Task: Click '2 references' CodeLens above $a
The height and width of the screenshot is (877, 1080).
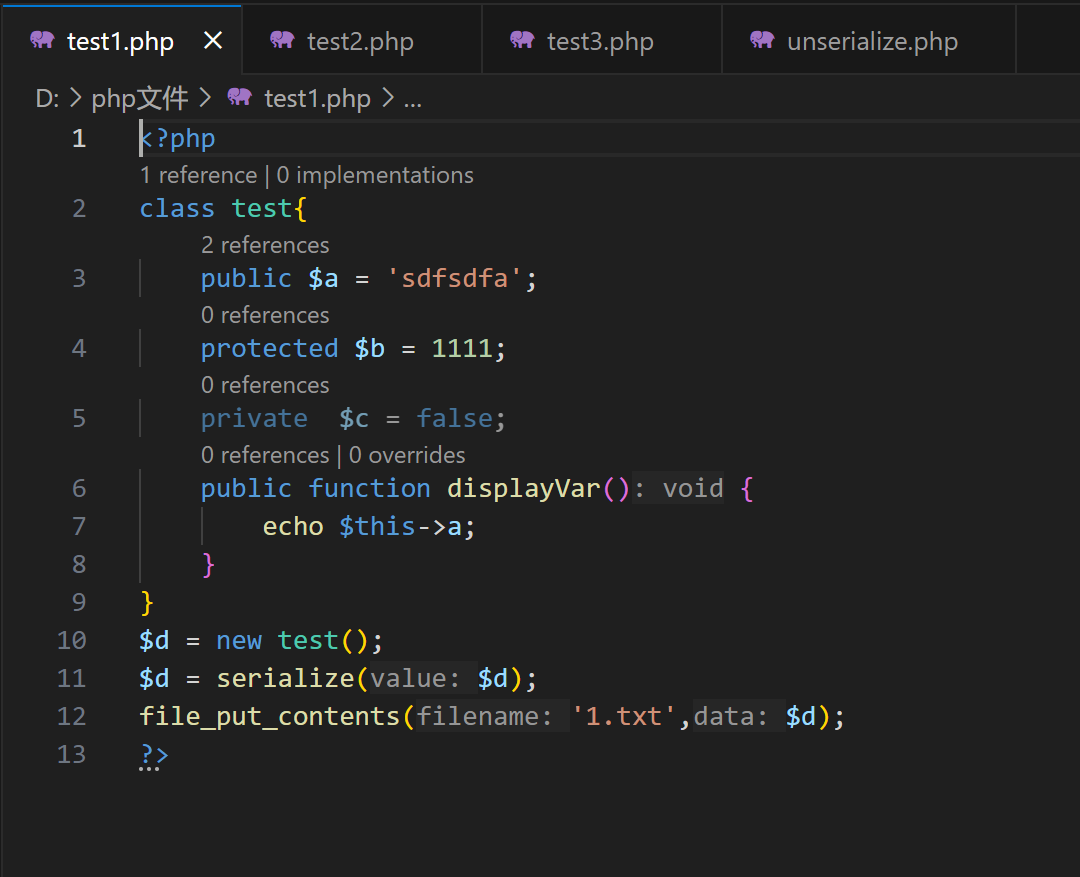Action: click(x=265, y=245)
